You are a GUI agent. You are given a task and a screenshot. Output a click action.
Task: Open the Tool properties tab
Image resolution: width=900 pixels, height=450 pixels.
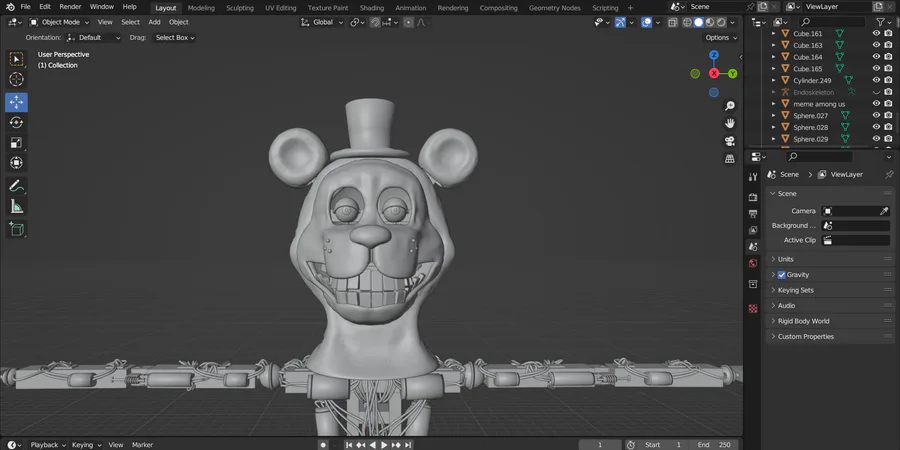[753, 177]
